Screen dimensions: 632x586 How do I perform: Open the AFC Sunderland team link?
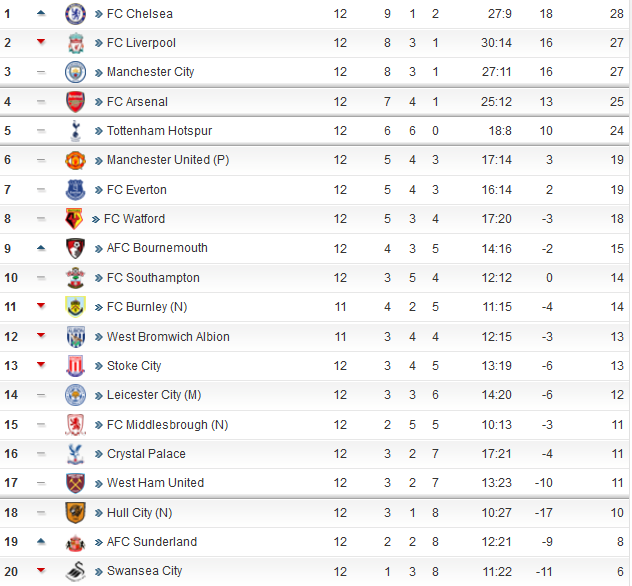pos(152,542)
